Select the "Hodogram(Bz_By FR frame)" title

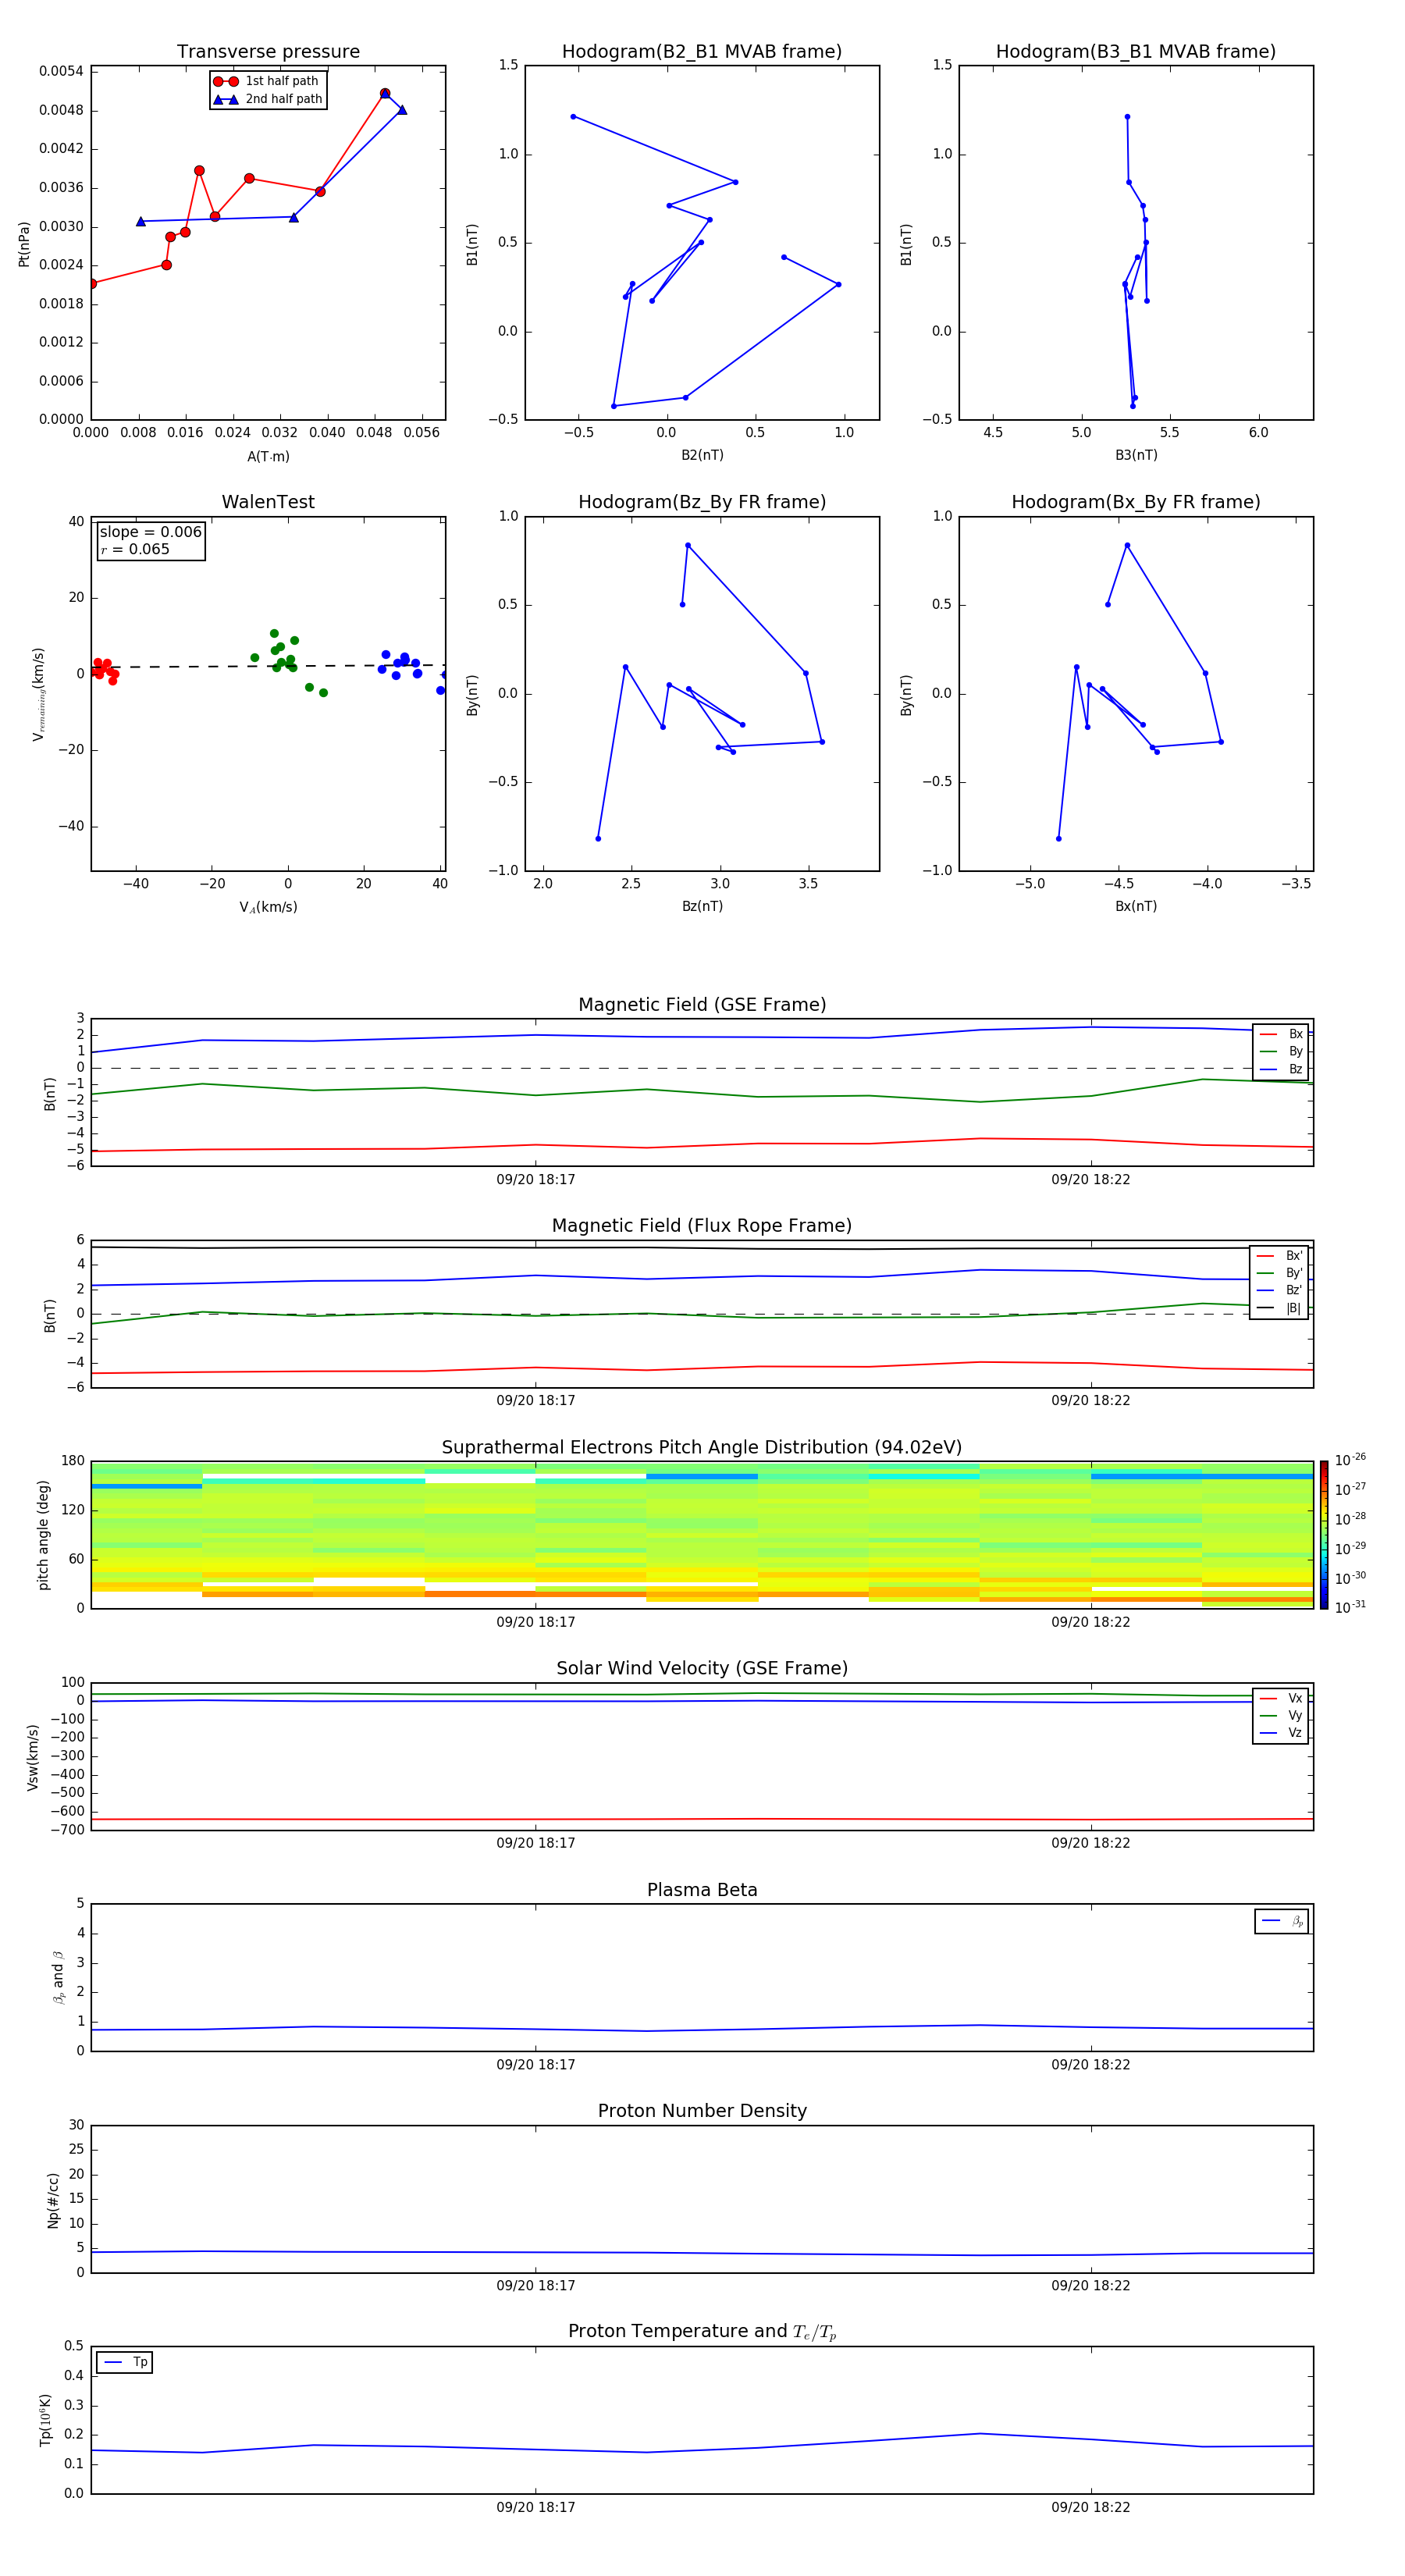[x=702, y=502]
